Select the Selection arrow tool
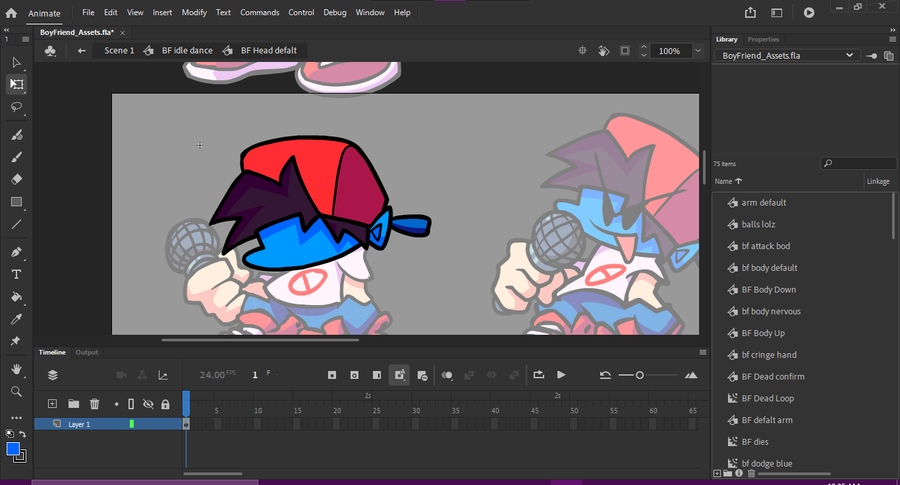 tap(16, 62)
